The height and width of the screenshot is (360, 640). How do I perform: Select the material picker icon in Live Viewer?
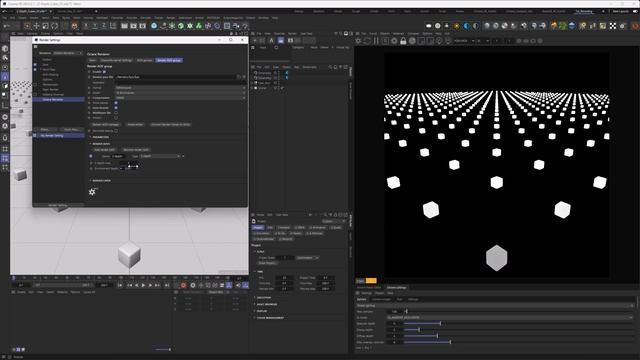point(448,41)
